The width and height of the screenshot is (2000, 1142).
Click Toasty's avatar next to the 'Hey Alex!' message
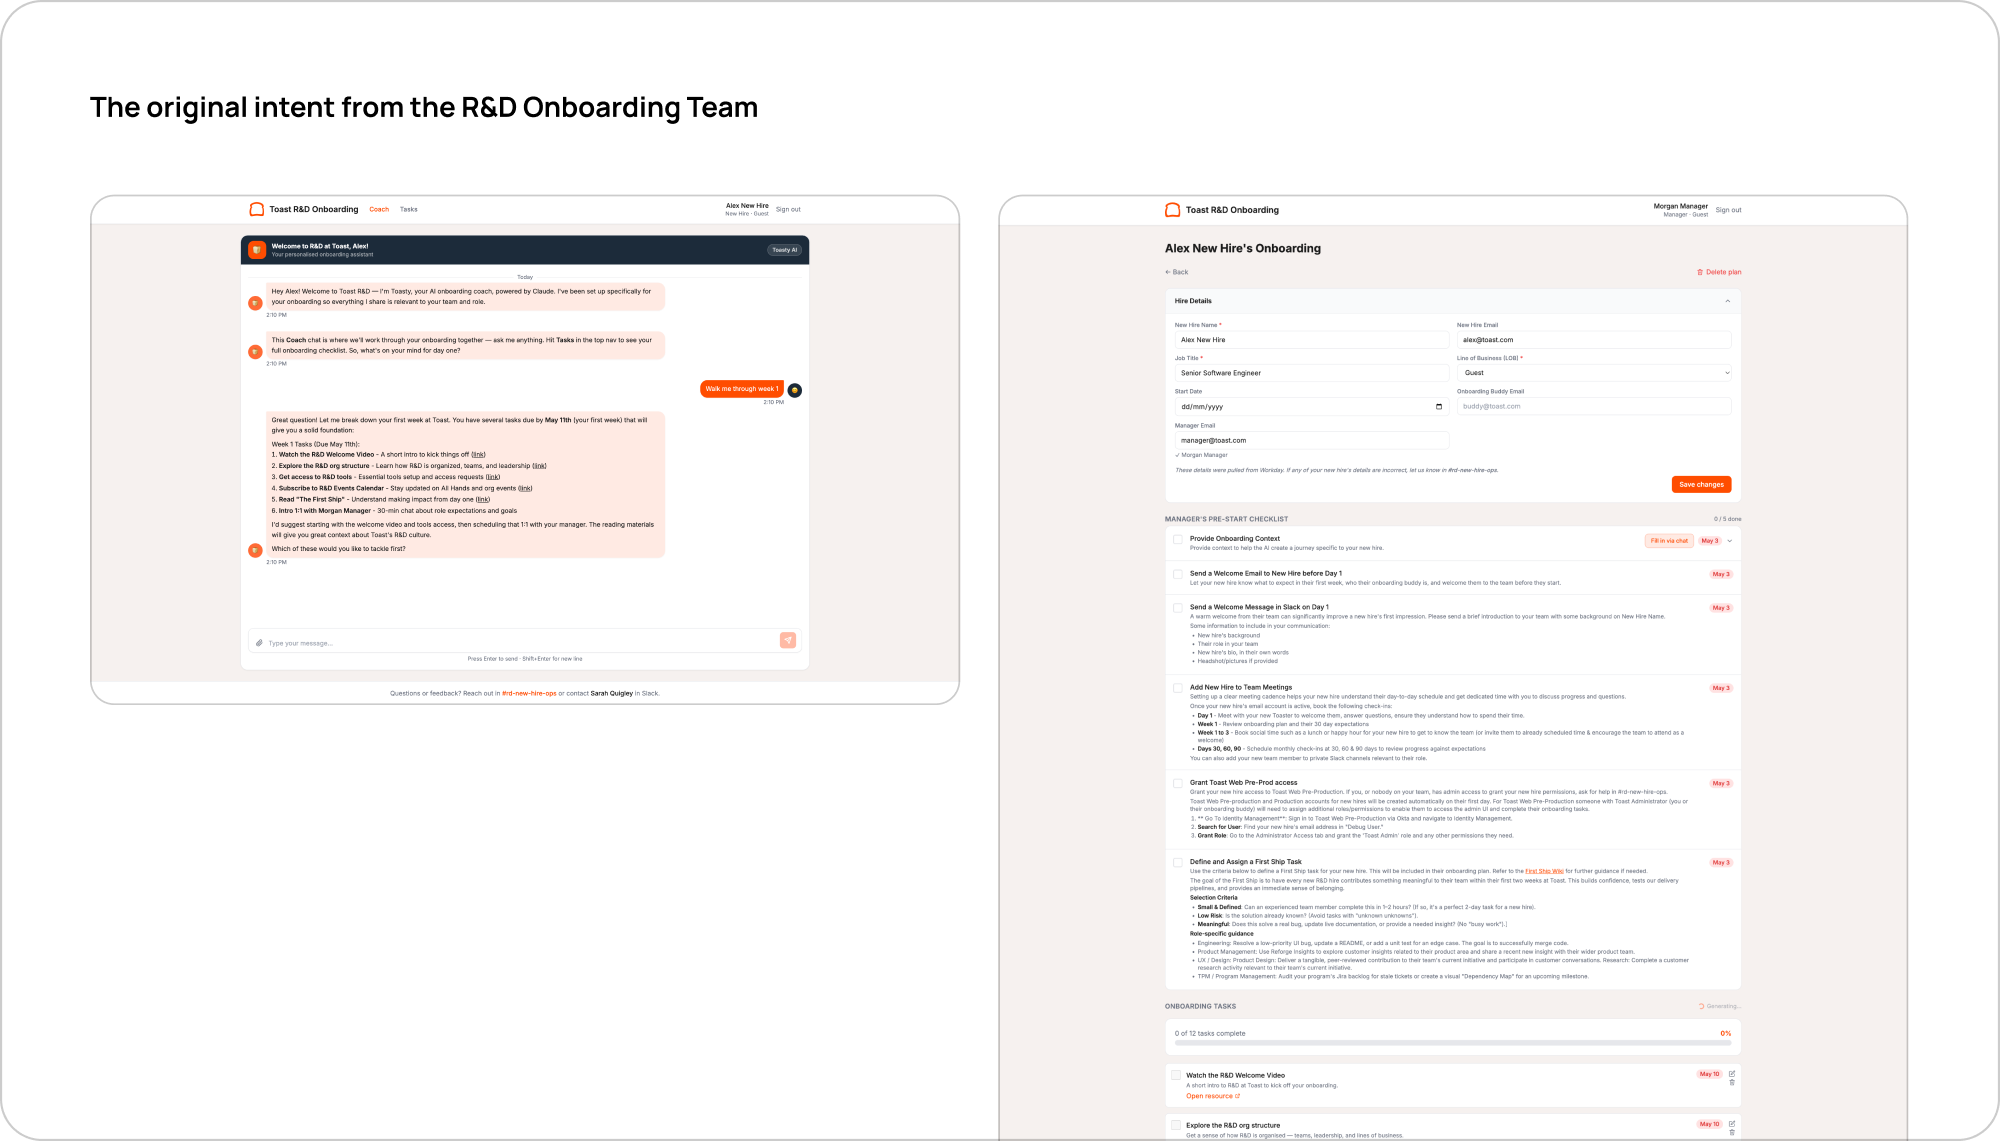255,303
